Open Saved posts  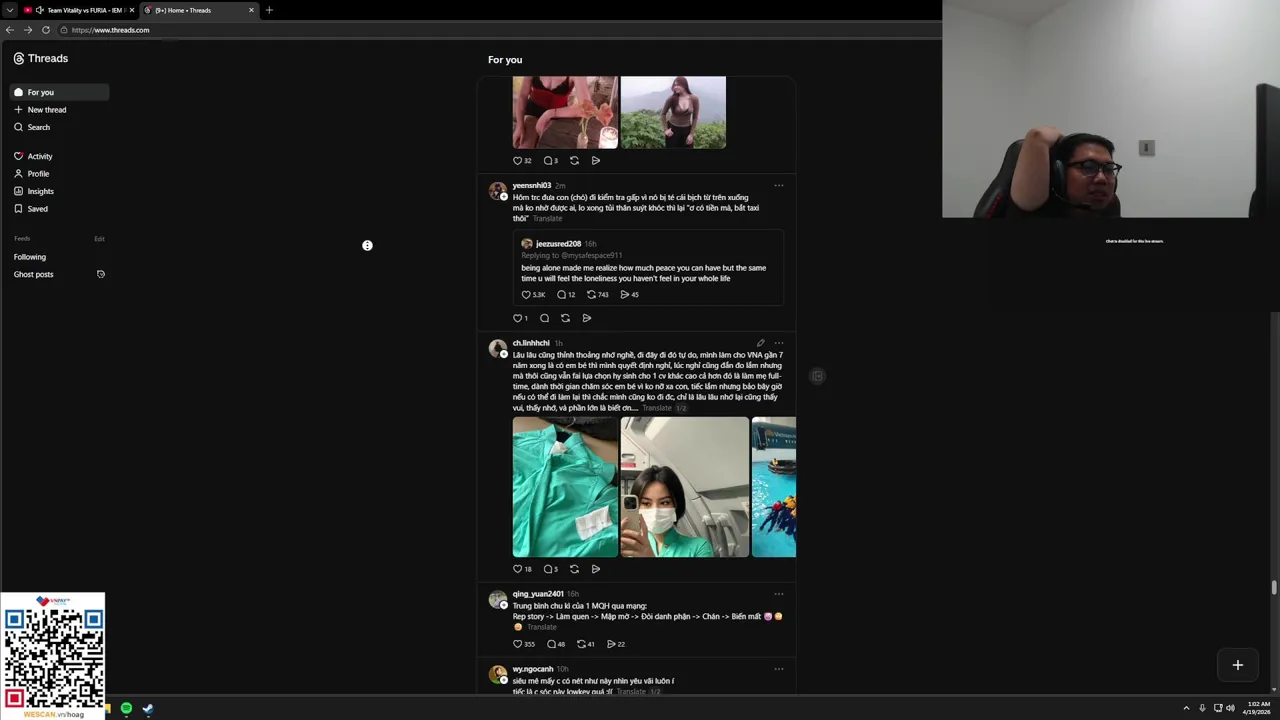[31, 209]
